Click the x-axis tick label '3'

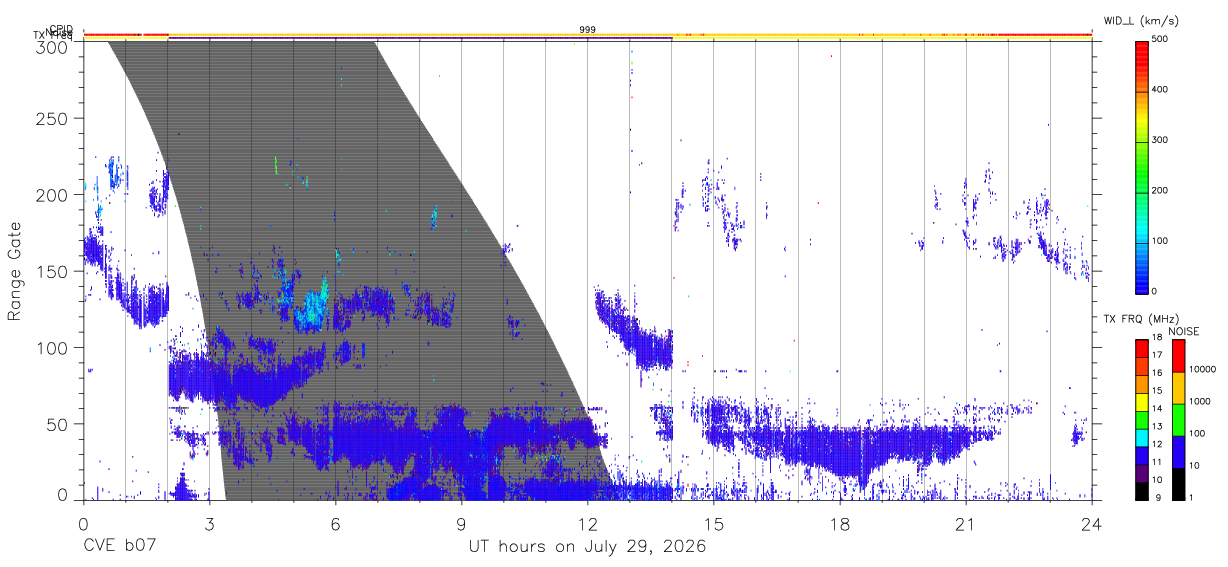coord(209,523)
